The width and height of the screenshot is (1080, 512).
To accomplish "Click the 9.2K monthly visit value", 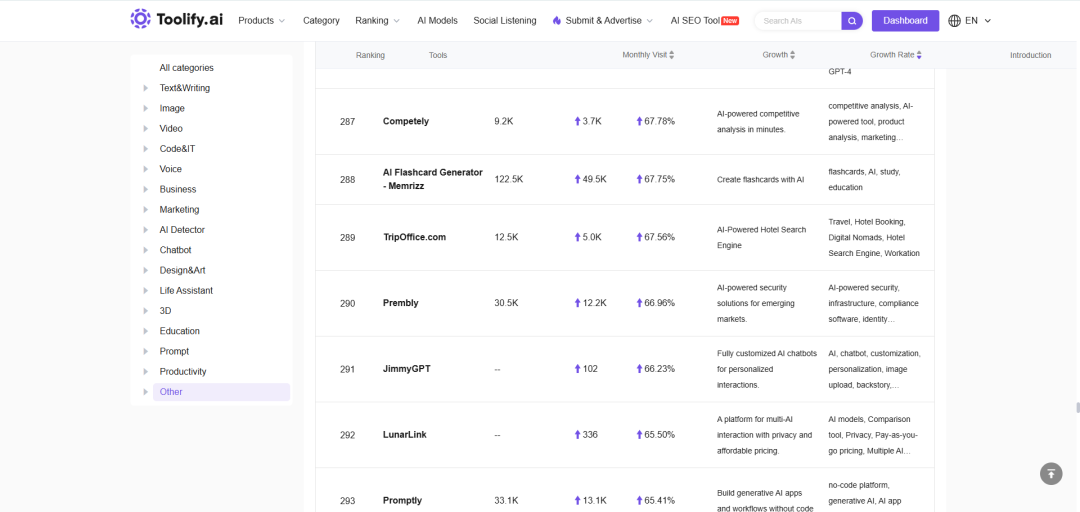I will coord(504,121).
